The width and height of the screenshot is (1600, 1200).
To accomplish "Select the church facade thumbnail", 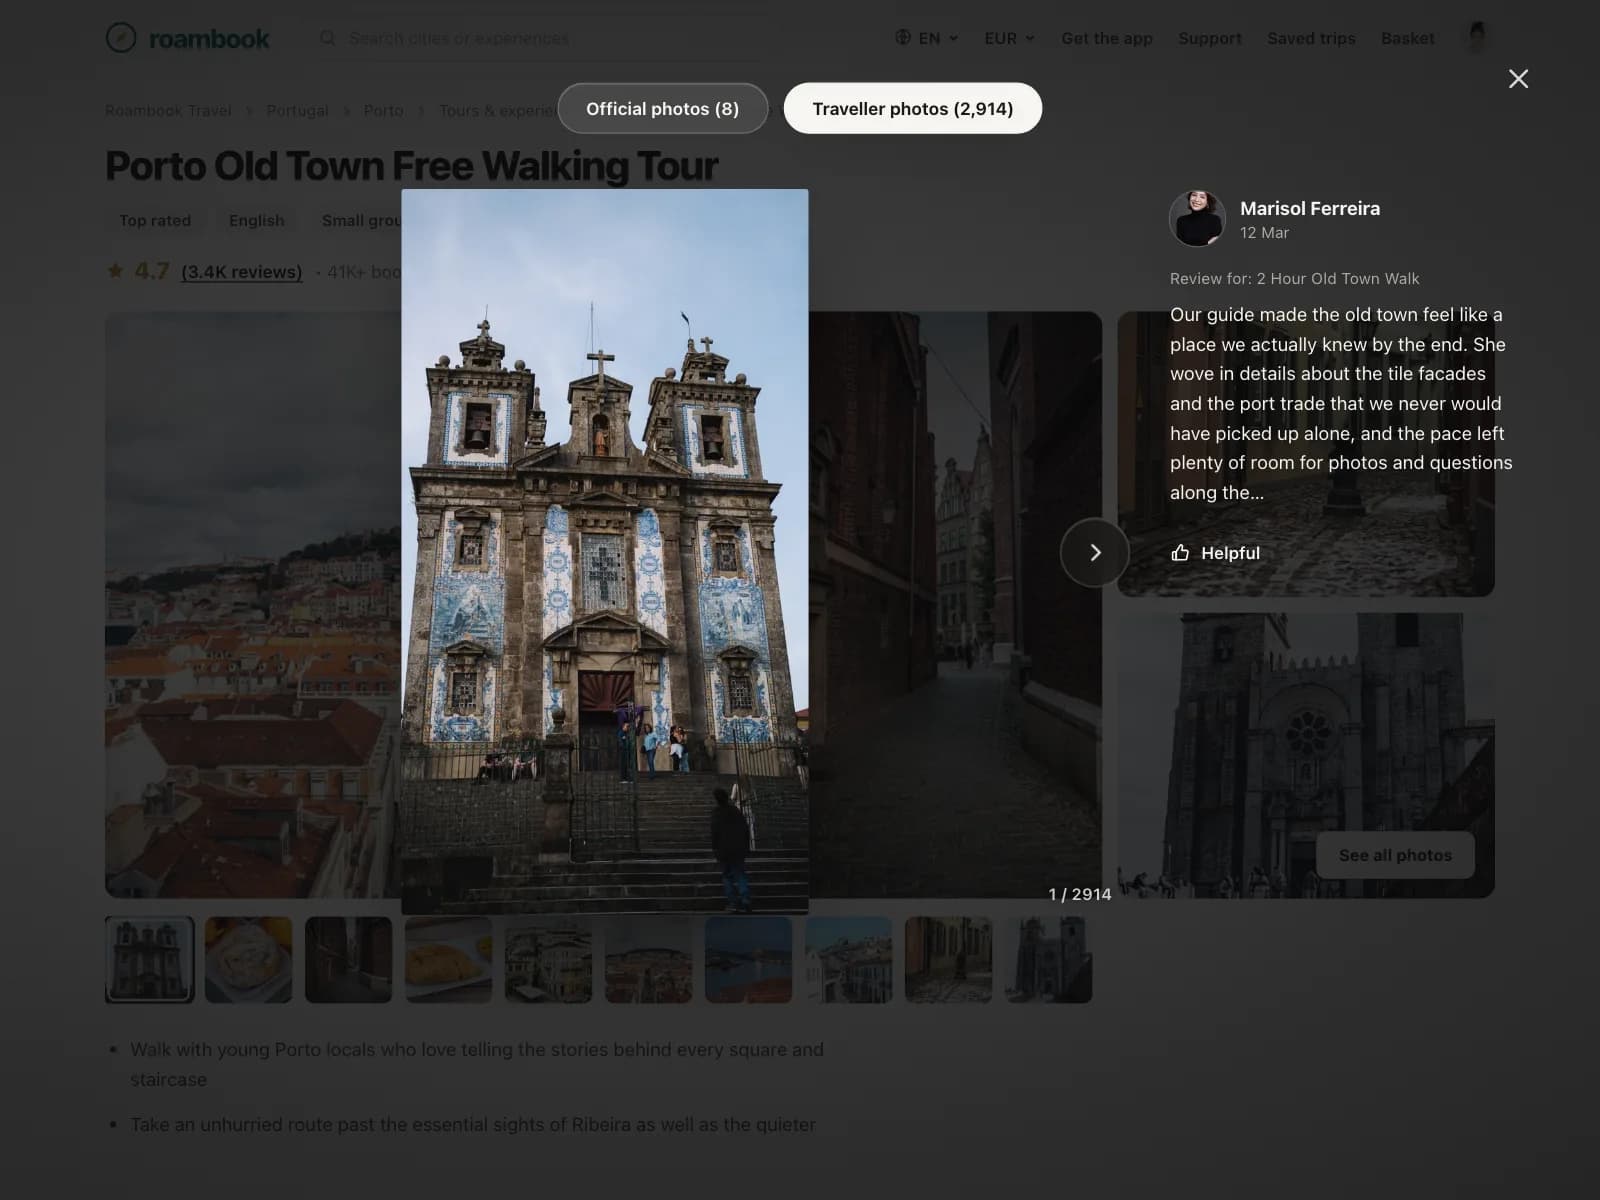I will 150,959.
